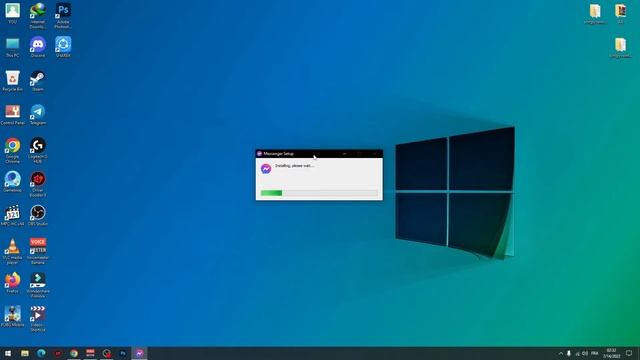Click the Messenger icon in the setup dialog
Image resolution: width=640 pixels, height=360 pixels.
click(266, 169)
